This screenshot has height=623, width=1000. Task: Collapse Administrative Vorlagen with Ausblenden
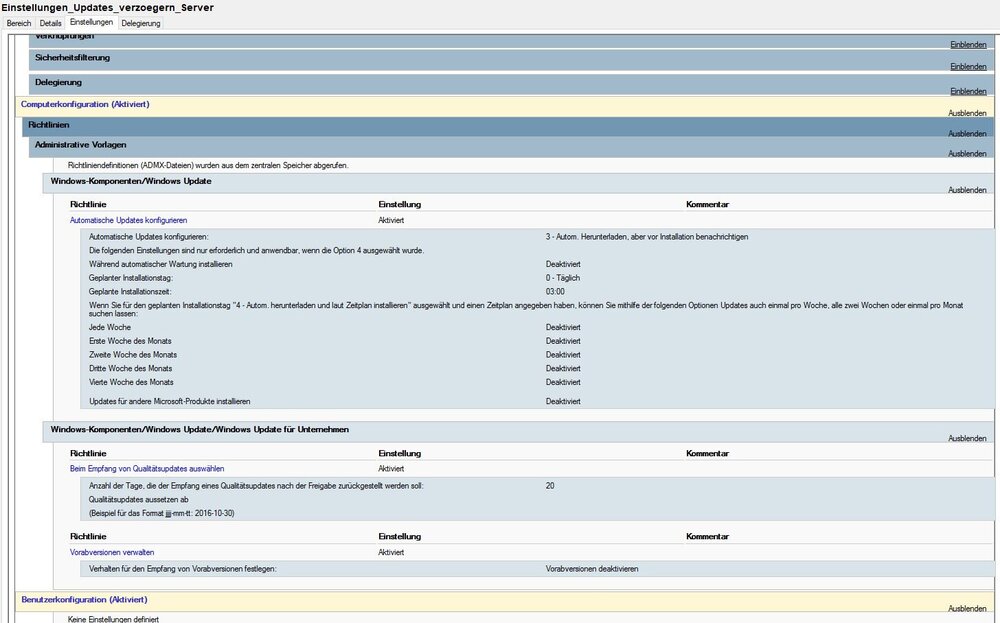[967, 154]
